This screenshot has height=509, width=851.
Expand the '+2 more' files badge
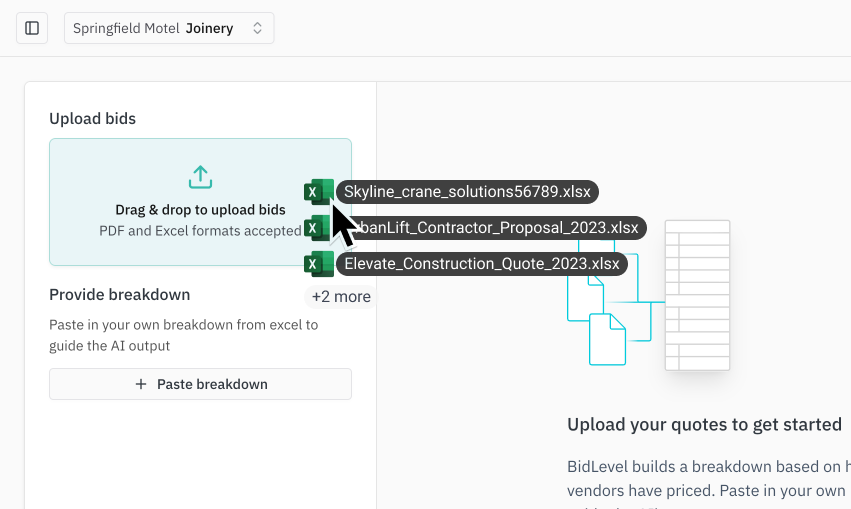tap(340, 297)
